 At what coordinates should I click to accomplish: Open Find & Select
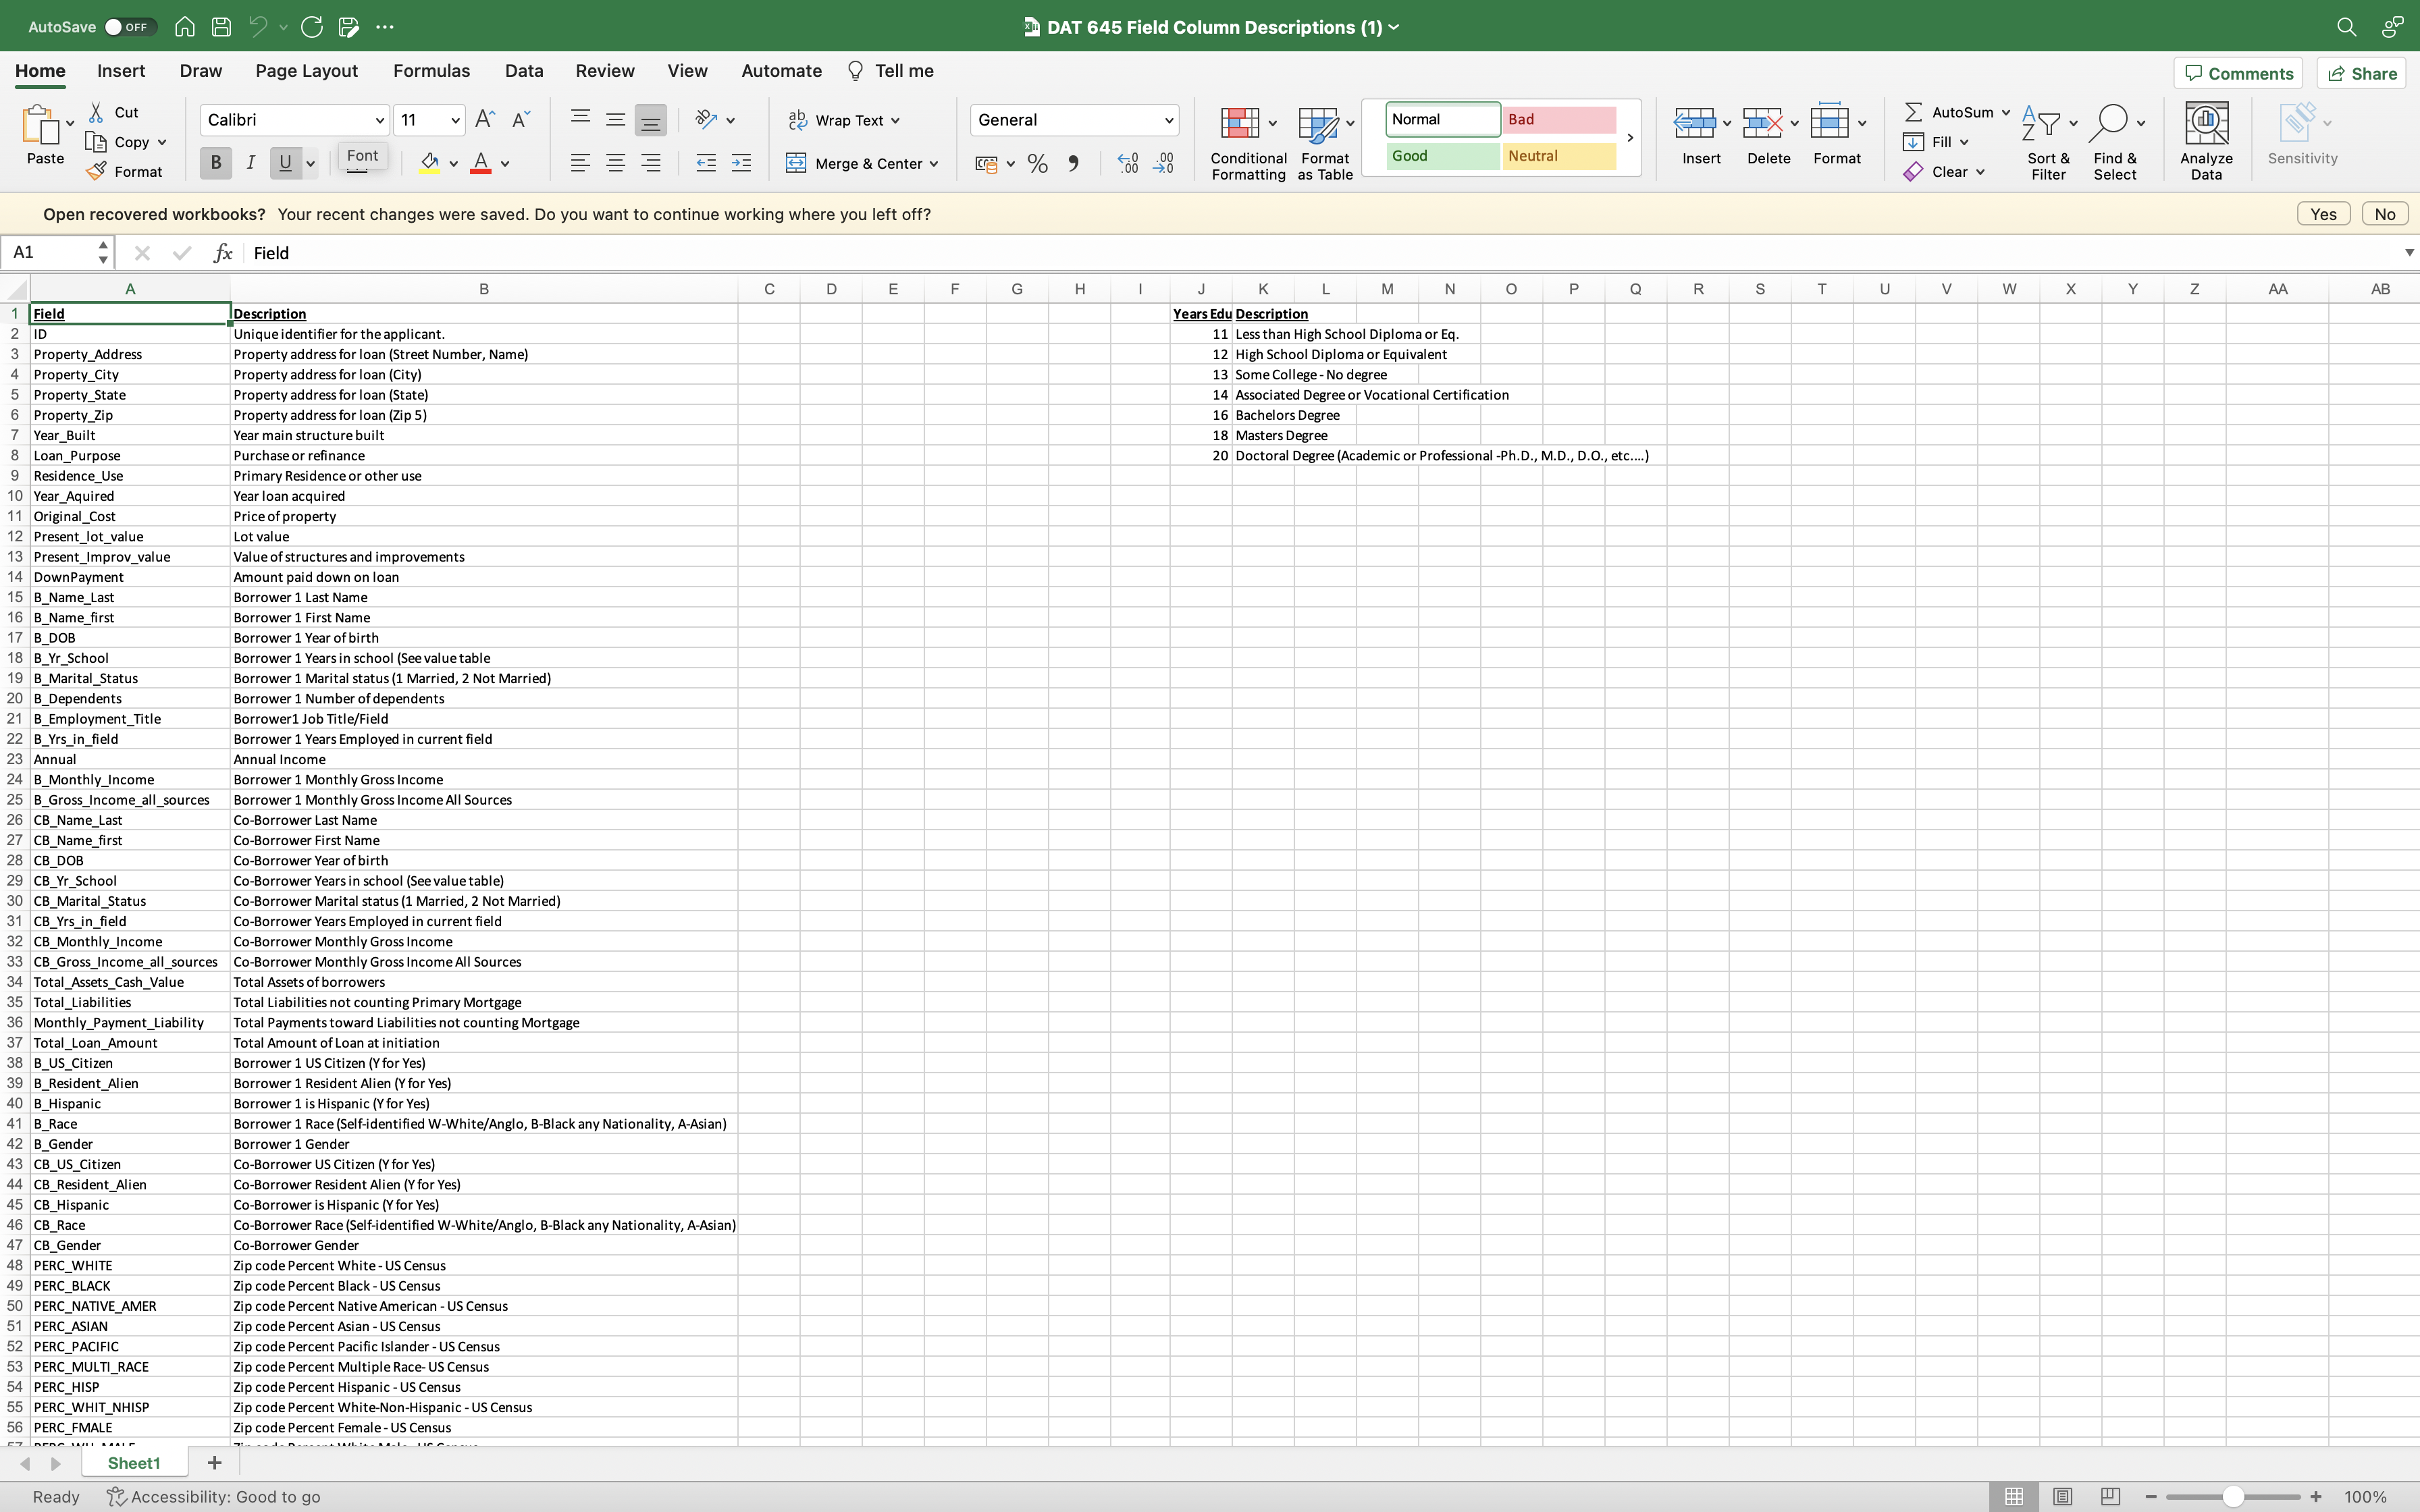point(2117,139)
